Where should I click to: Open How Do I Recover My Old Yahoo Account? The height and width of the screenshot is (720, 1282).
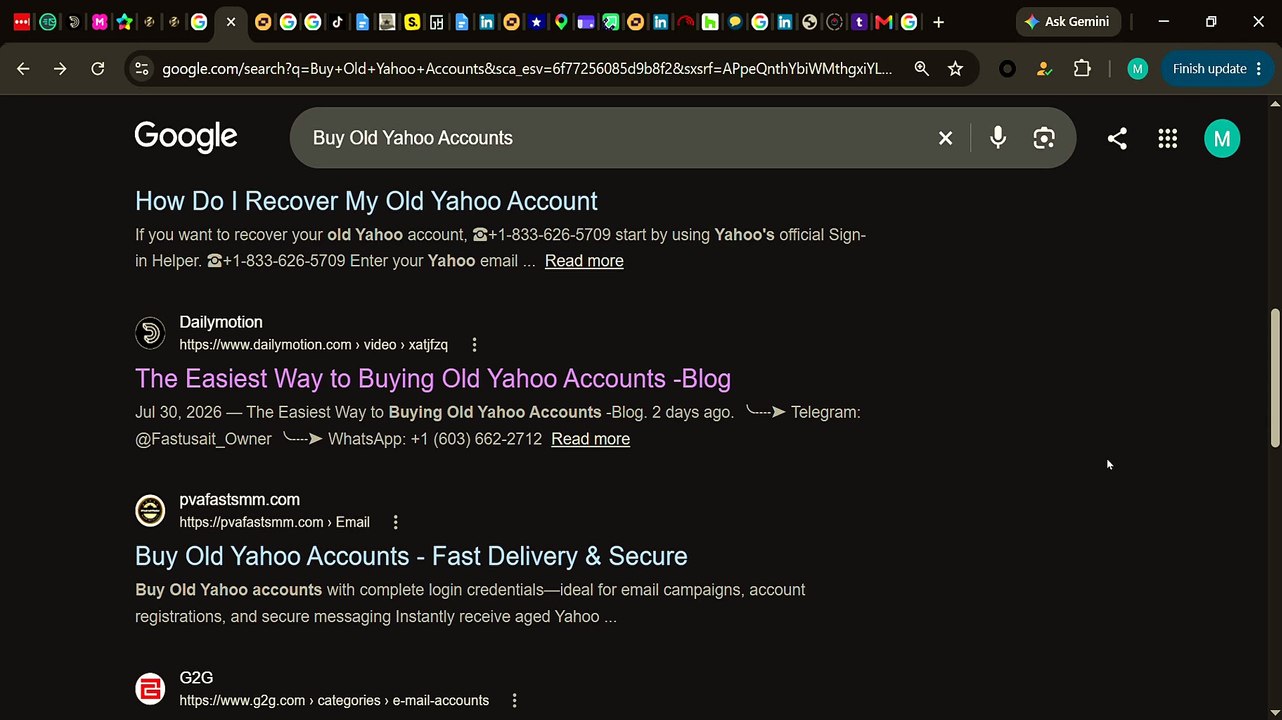click(366, 201)
